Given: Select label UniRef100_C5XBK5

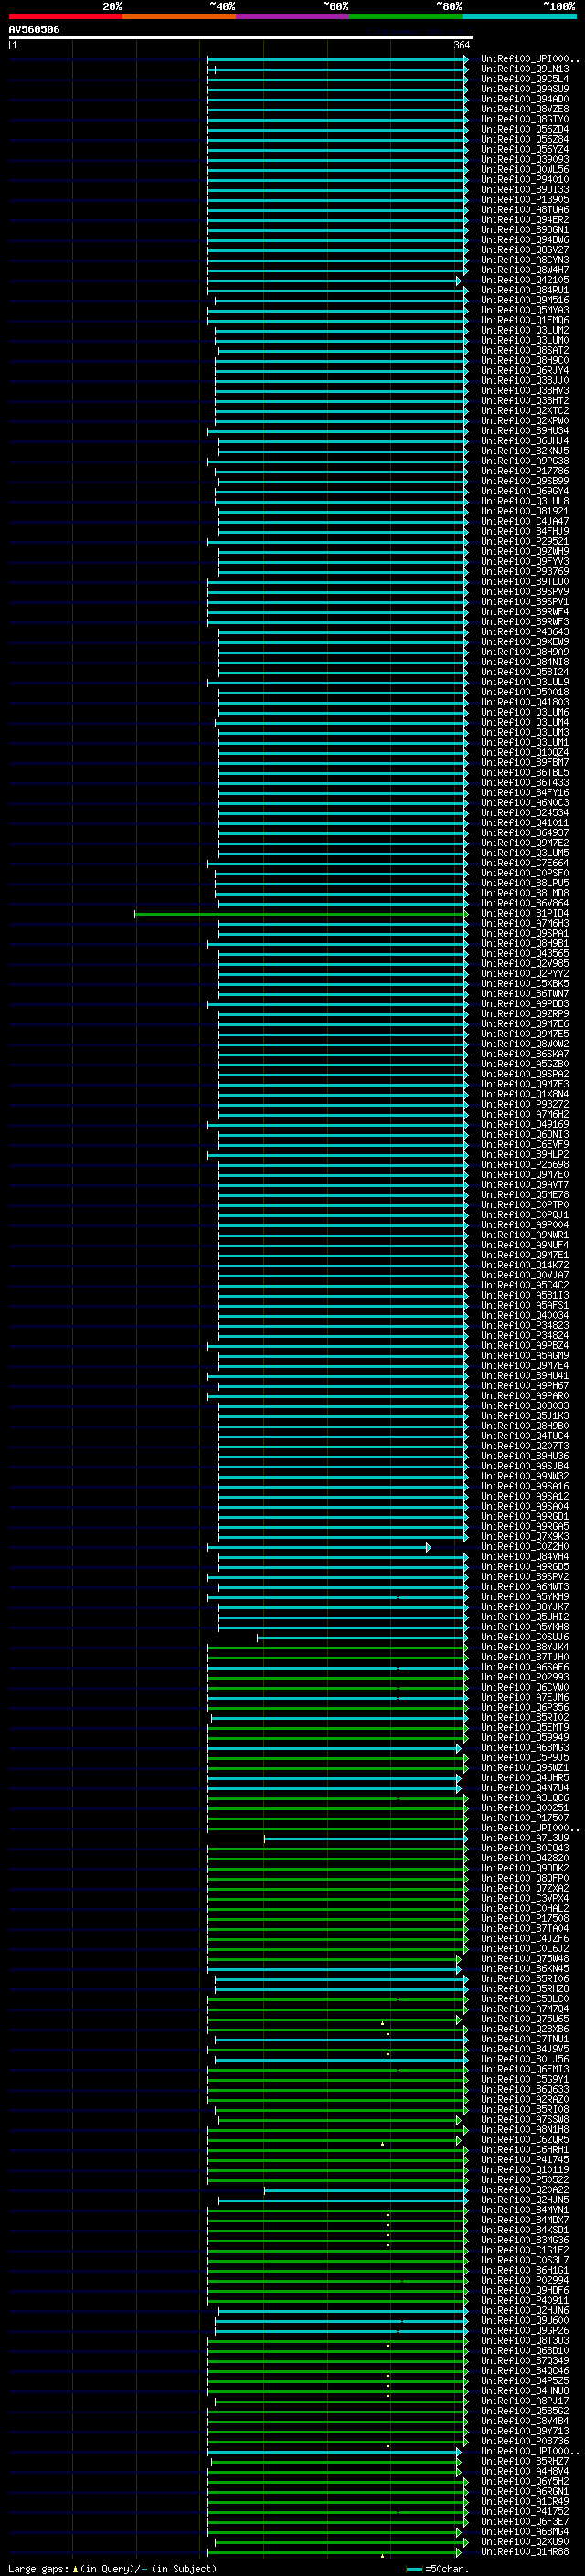Looking at the screenshot, I should (x=524, y=984).
